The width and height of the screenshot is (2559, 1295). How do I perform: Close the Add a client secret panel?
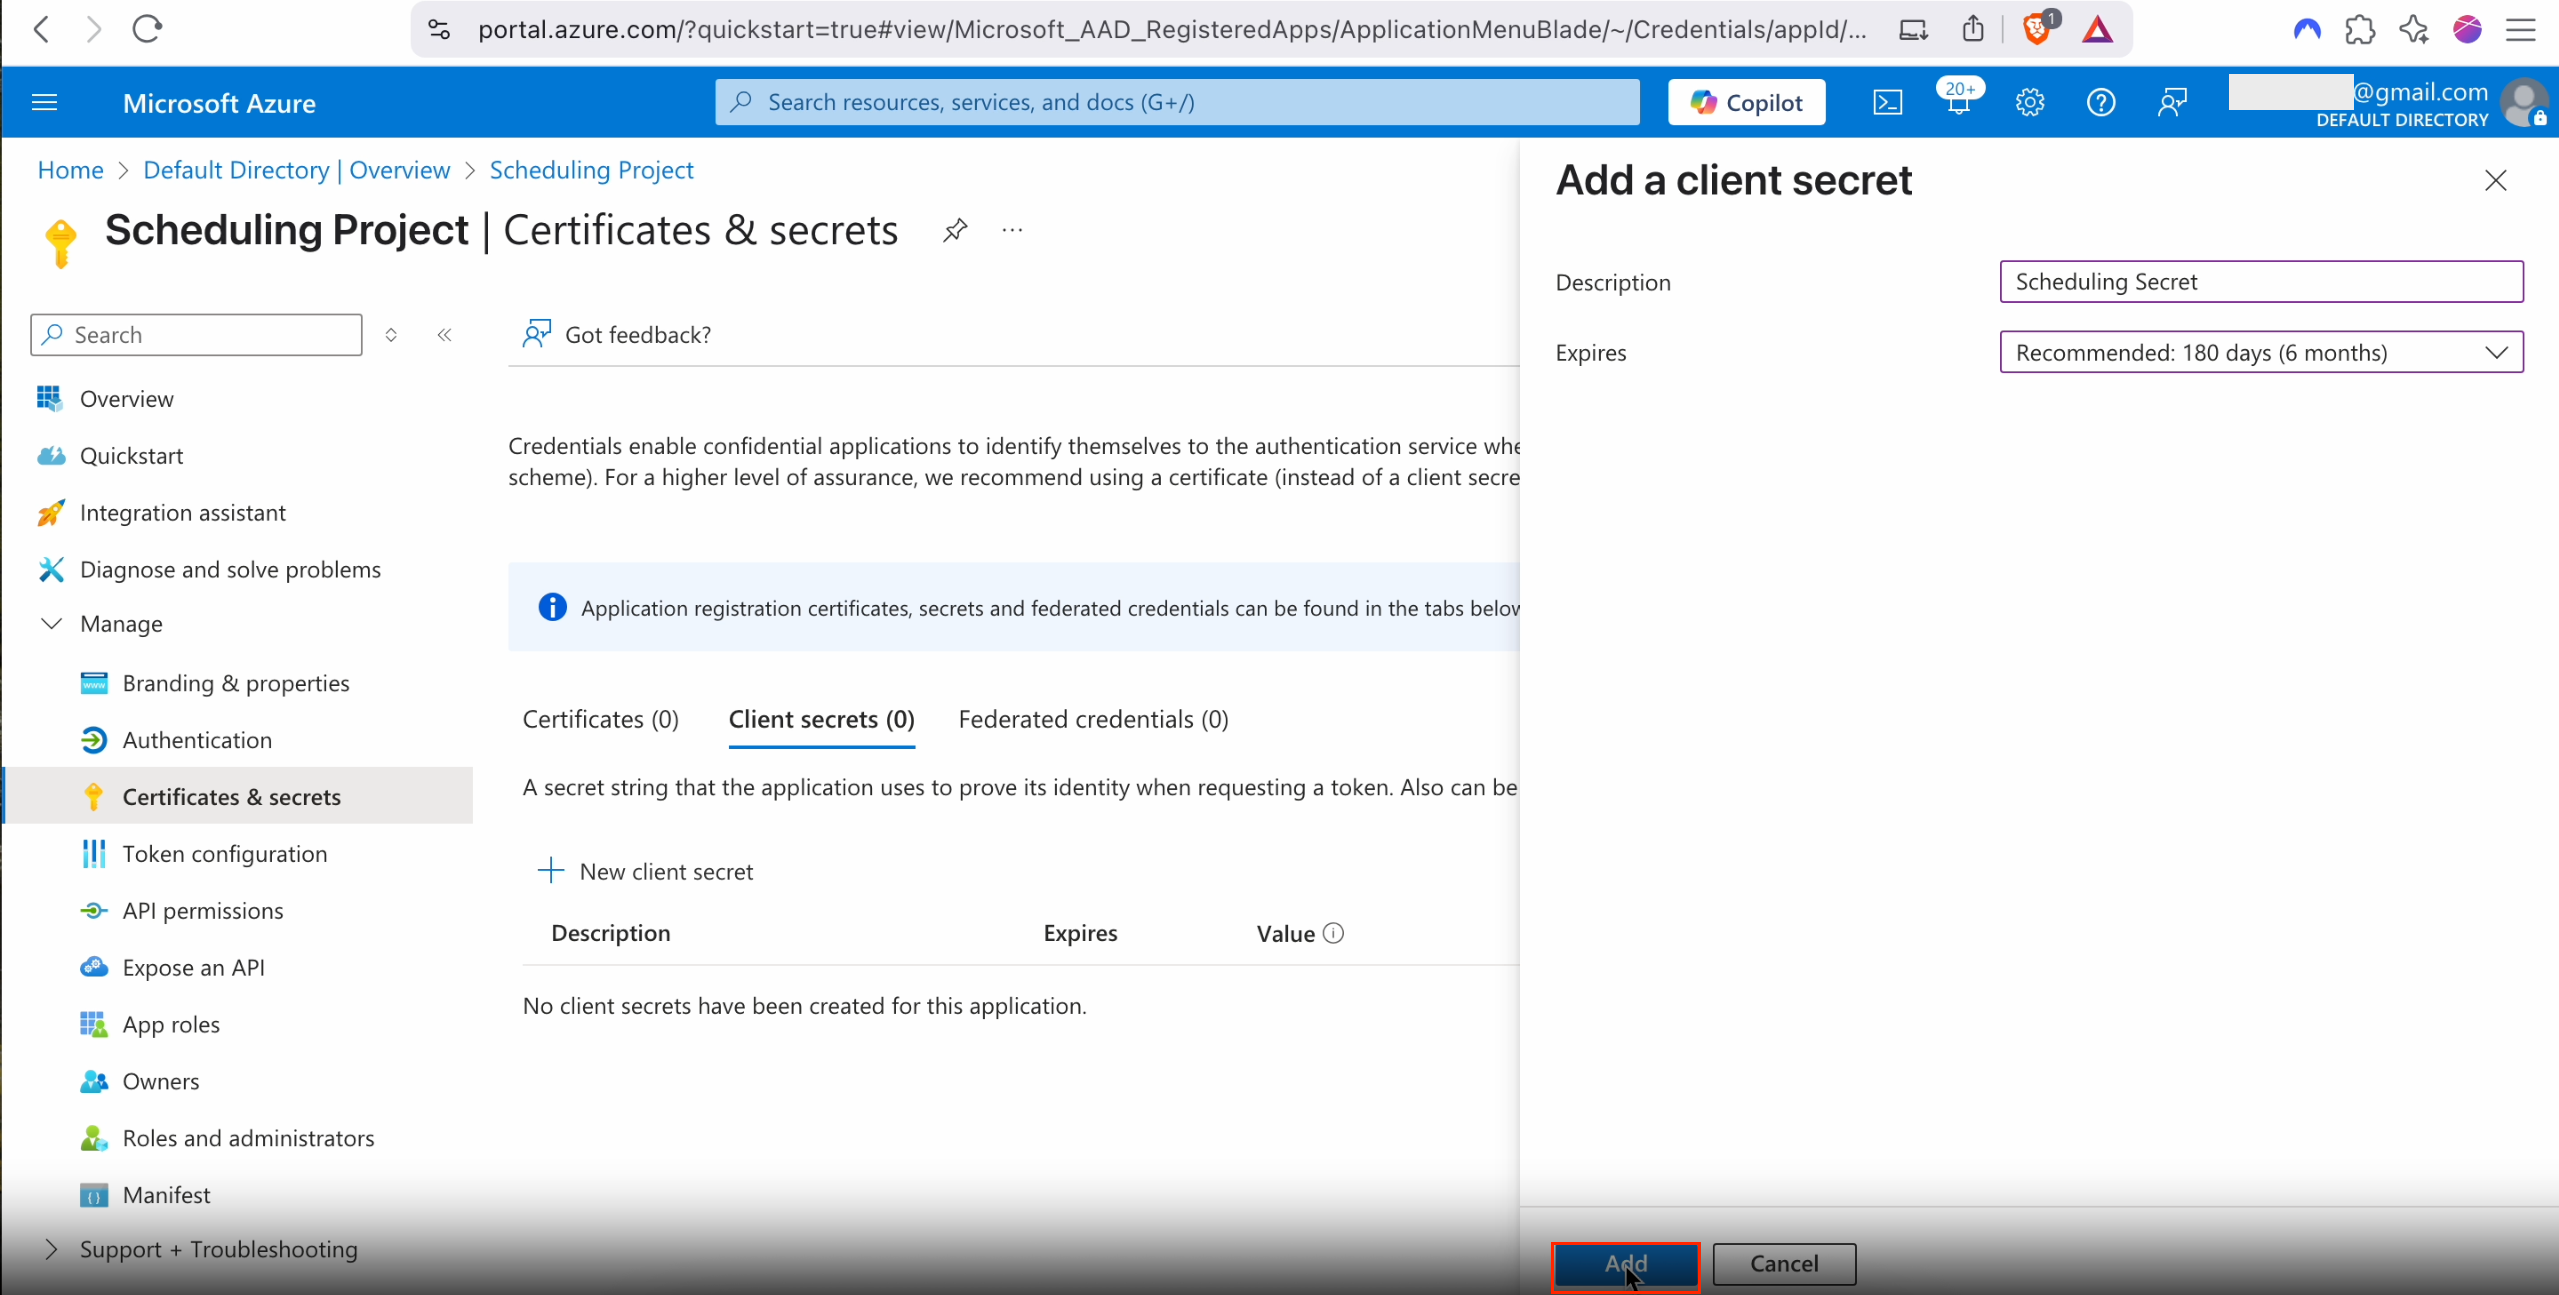coord(2495,180)
